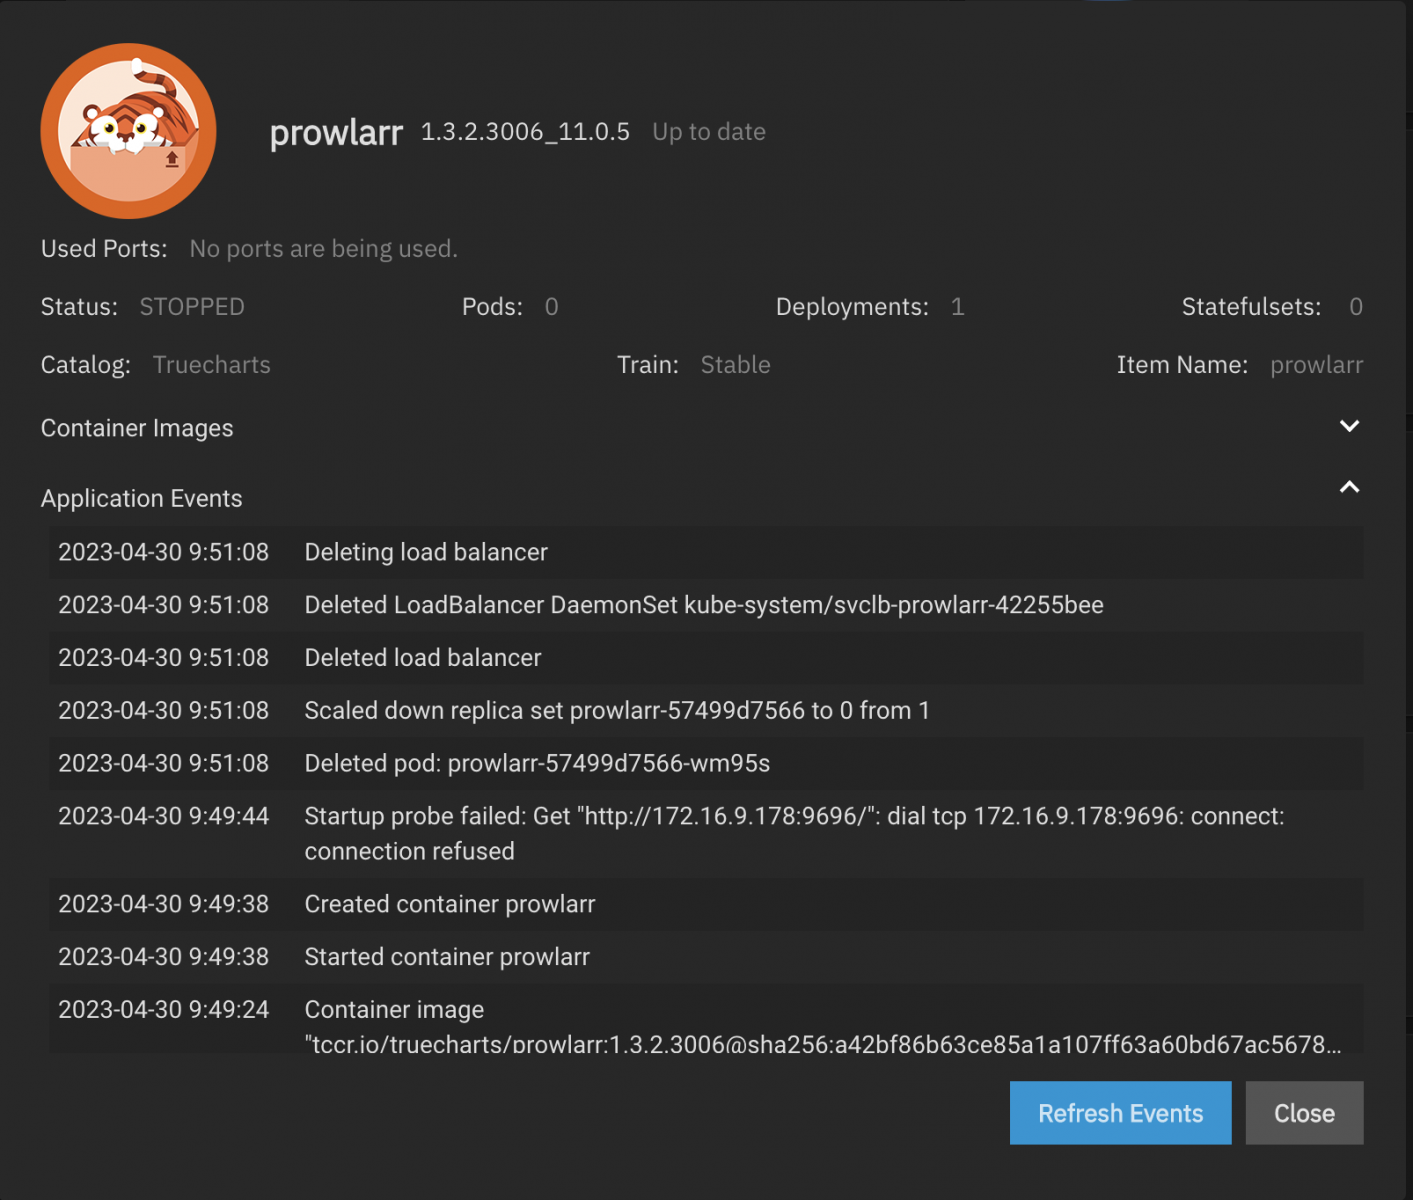Close the prowlarr details dialog
The image size is (1413, 1200).
click(x=1304, y=1113)
